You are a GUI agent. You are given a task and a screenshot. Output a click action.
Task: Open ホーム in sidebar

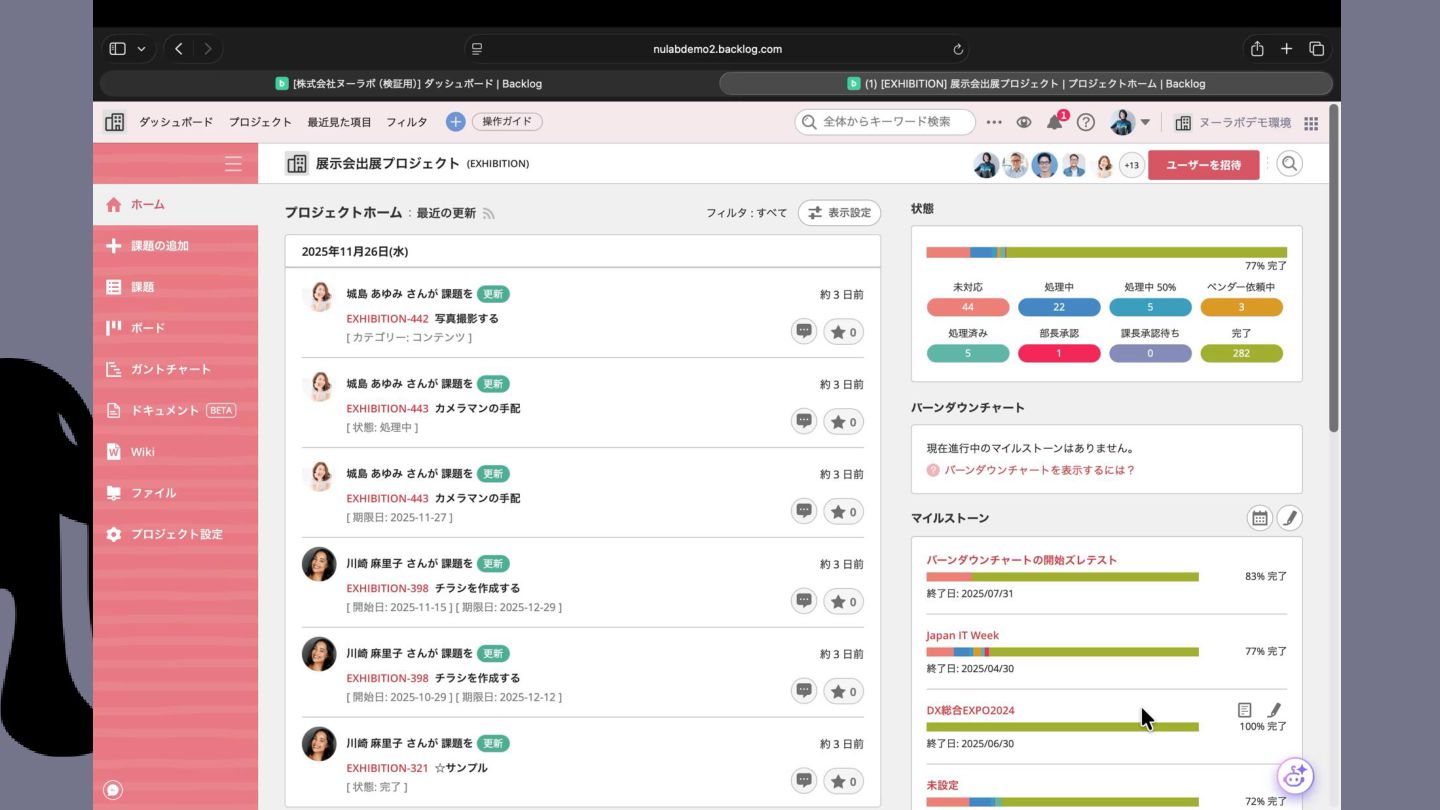click(175, 204)
